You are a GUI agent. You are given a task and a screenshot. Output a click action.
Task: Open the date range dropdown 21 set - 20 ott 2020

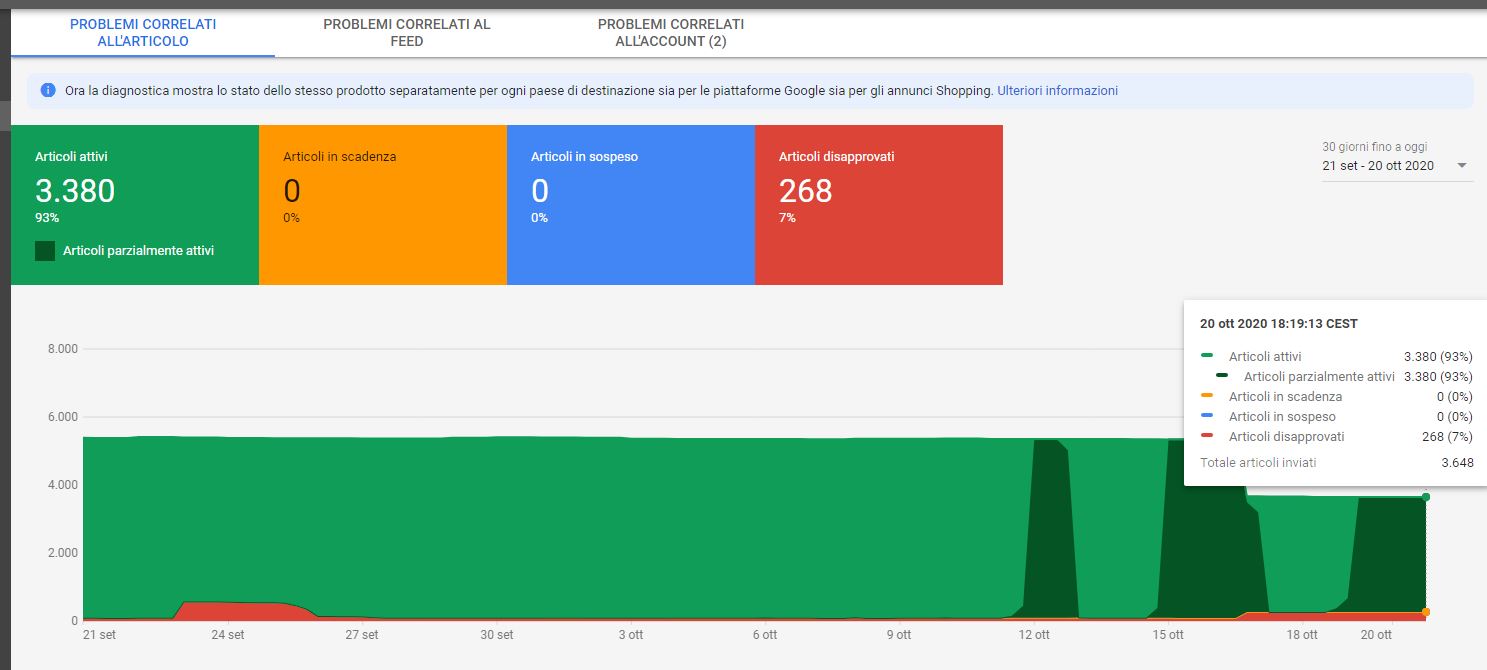1396,166
